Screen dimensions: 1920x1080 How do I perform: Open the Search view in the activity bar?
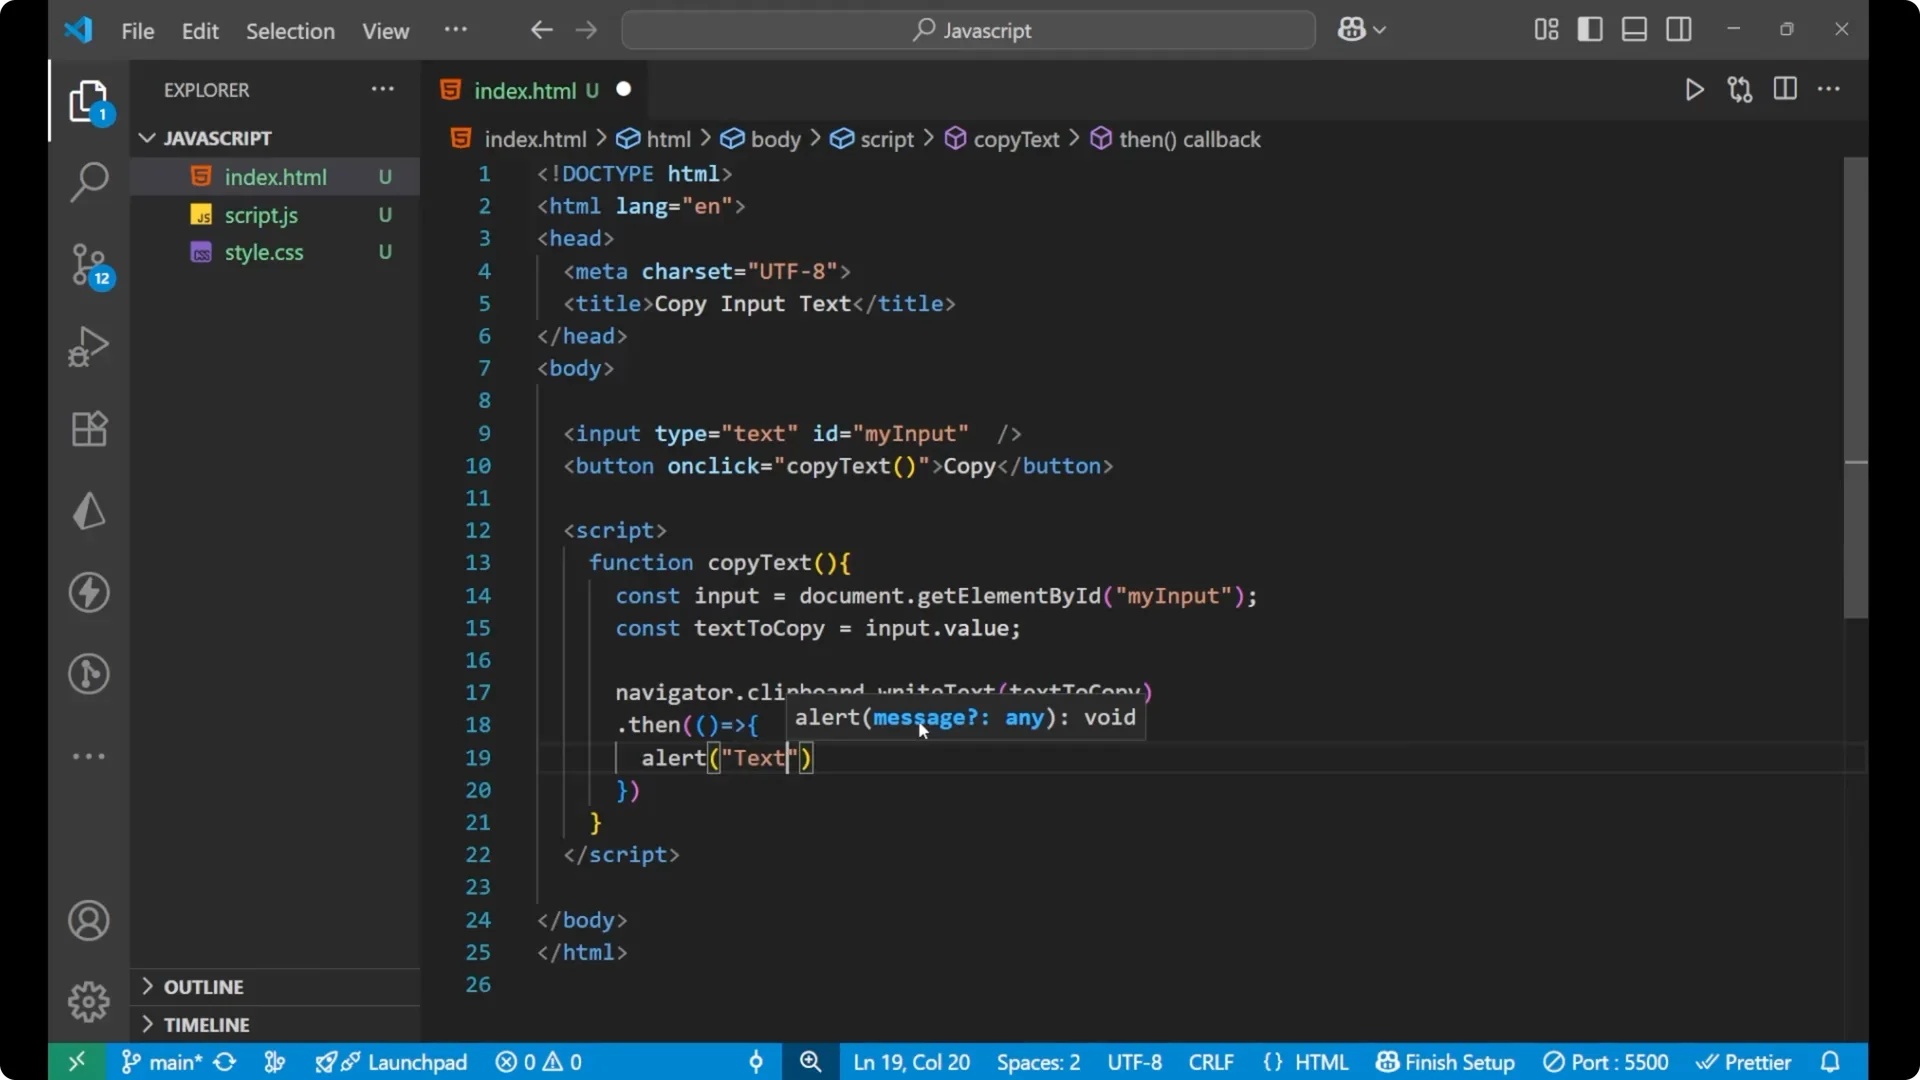point(88,183)
